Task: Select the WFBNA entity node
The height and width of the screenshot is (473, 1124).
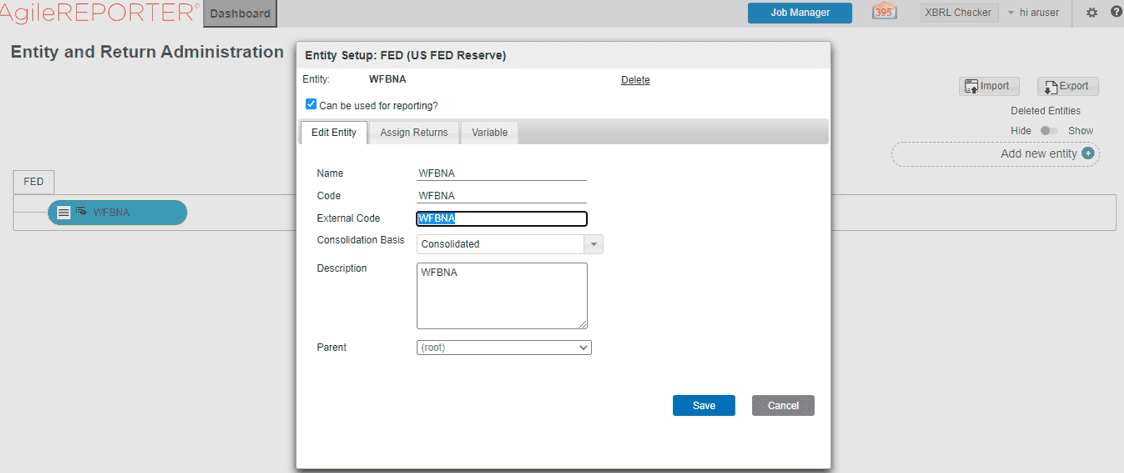Action: pyautogui.click(x=118, y=212)
